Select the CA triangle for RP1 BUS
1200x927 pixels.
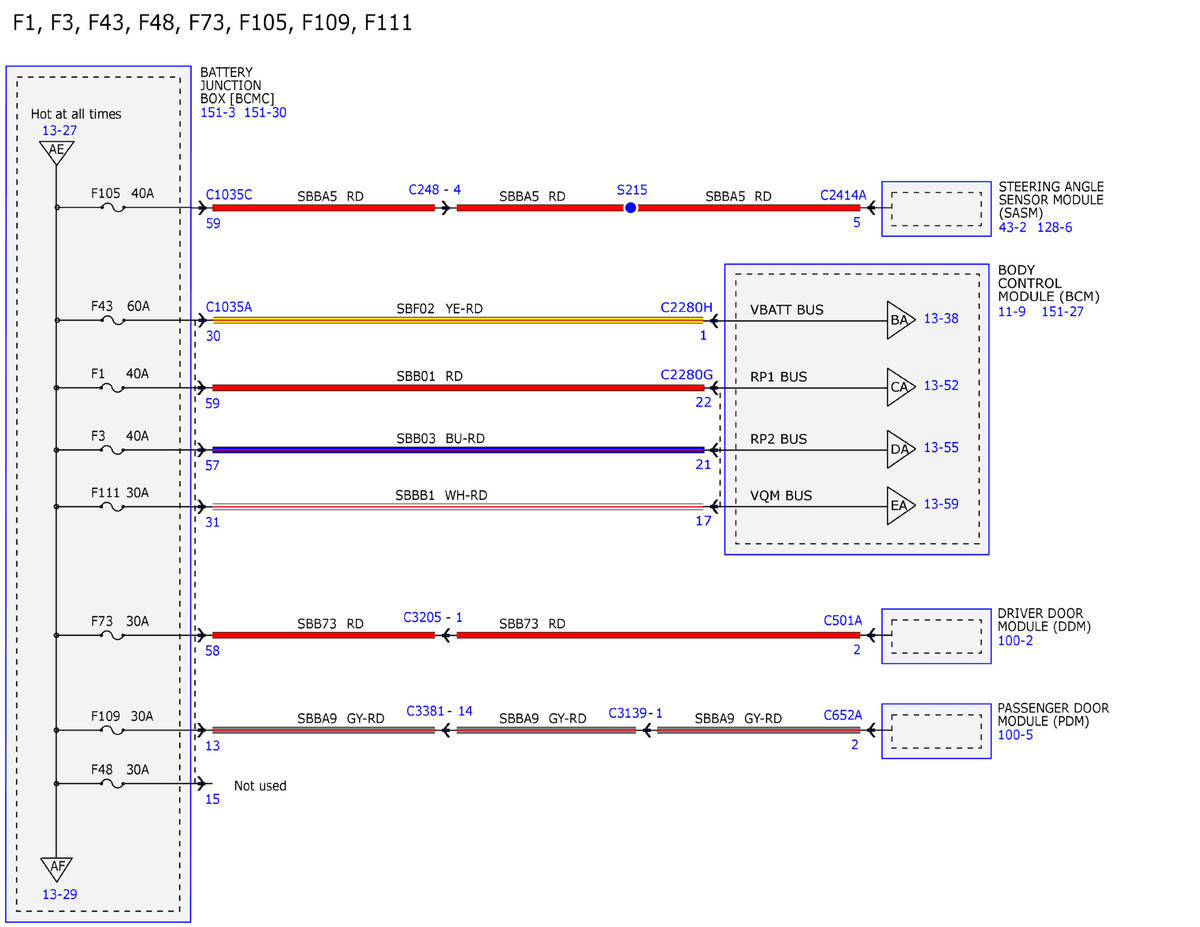coord(900,387)
